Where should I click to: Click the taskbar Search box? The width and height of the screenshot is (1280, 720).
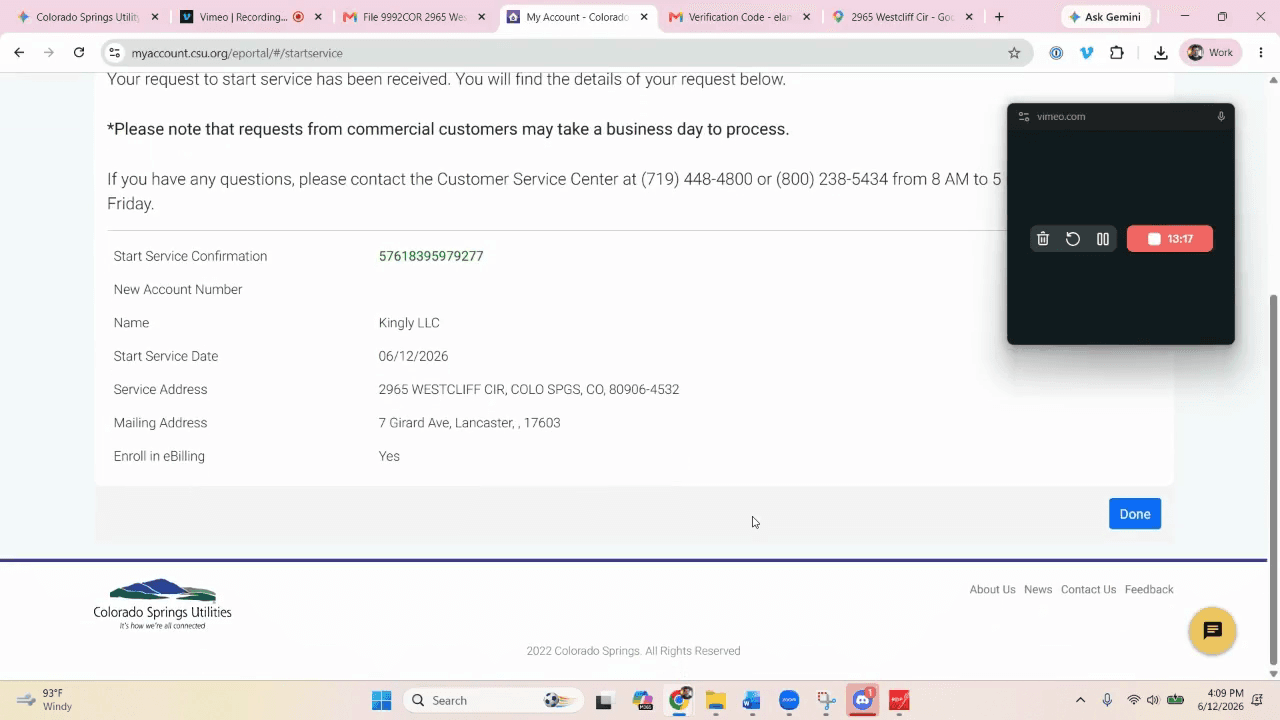click(x=493, y=700)
